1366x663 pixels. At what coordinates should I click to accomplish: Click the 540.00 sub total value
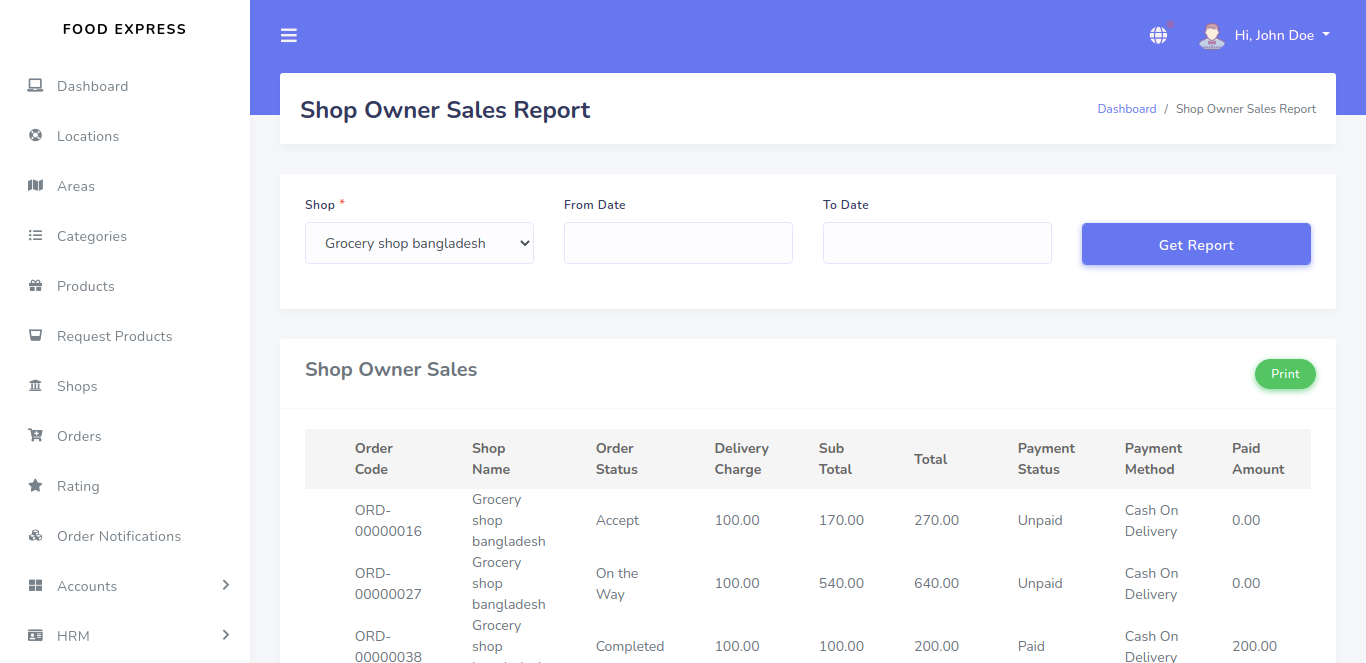coord(841,583)
